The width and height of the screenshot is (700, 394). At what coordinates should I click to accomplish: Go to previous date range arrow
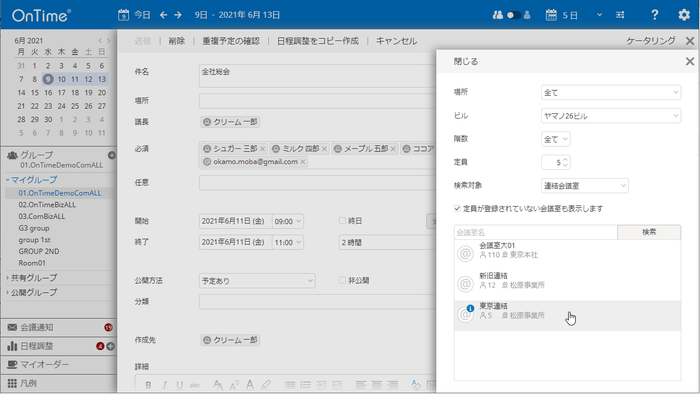pos(163,15)
